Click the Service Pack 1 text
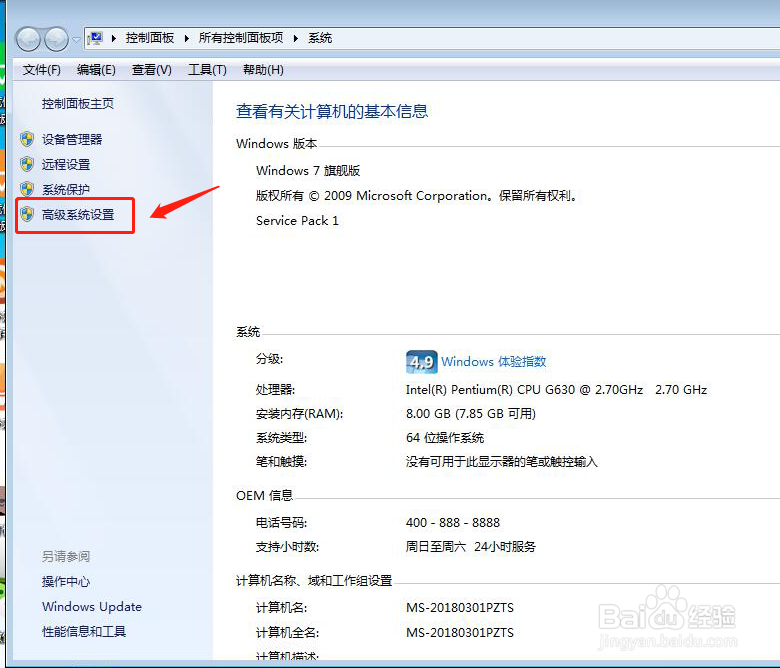 point(297,220)
